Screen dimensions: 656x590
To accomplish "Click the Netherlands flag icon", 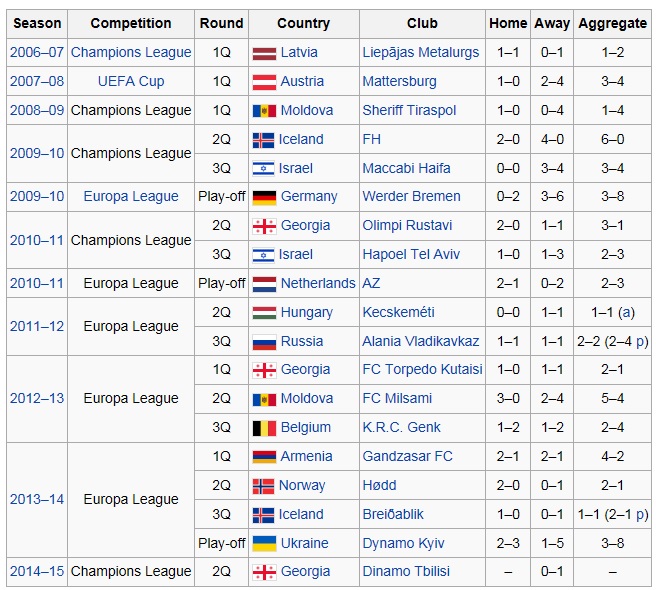I will tap(264, 283).
